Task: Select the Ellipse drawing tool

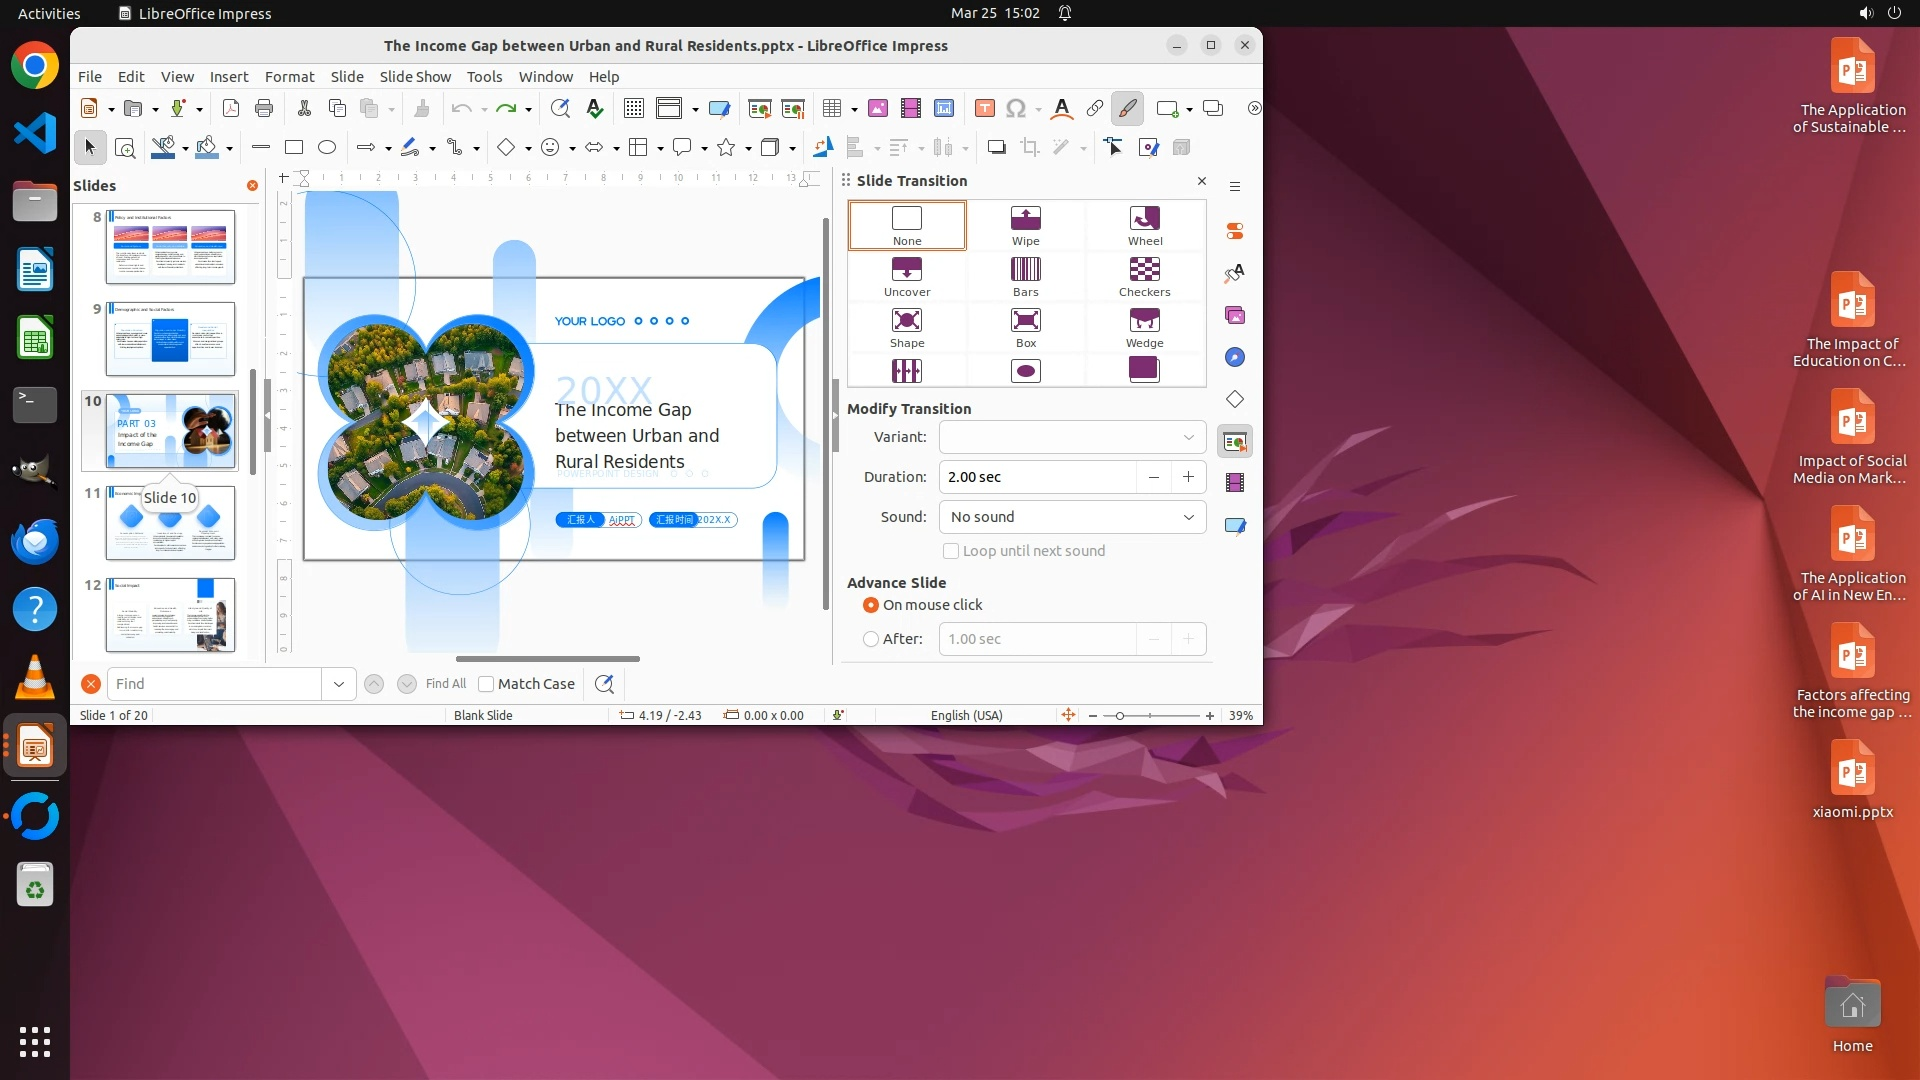Action: tap(327, 148)
